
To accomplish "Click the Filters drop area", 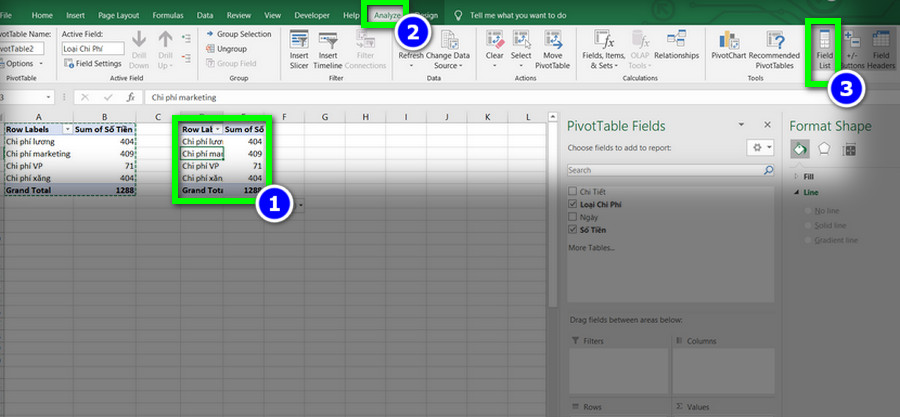I will click(619, 369).
